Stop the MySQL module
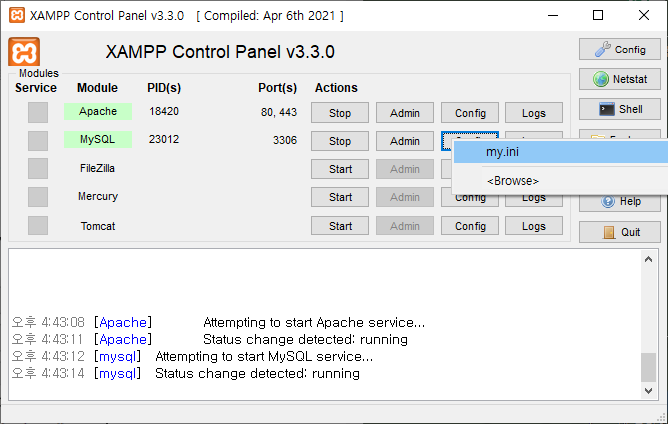Screen dimensions: 668x424 340,141
